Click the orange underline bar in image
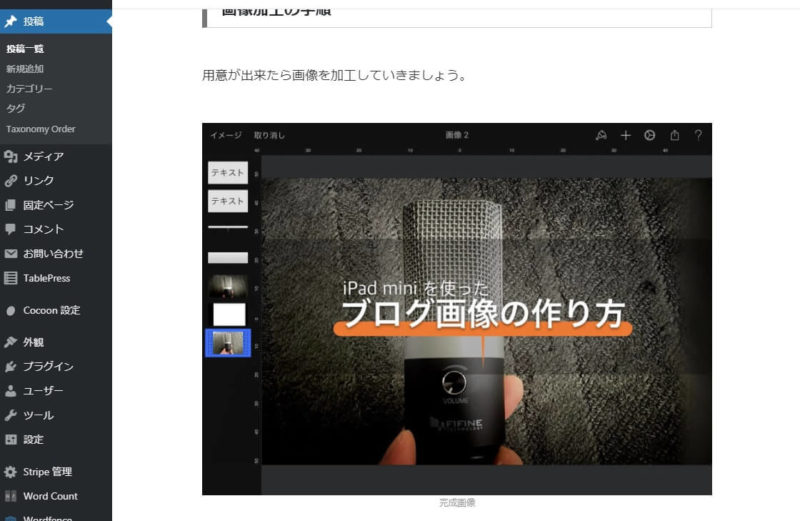The height and width of the screenshot is (521, 800). [483, 329]
